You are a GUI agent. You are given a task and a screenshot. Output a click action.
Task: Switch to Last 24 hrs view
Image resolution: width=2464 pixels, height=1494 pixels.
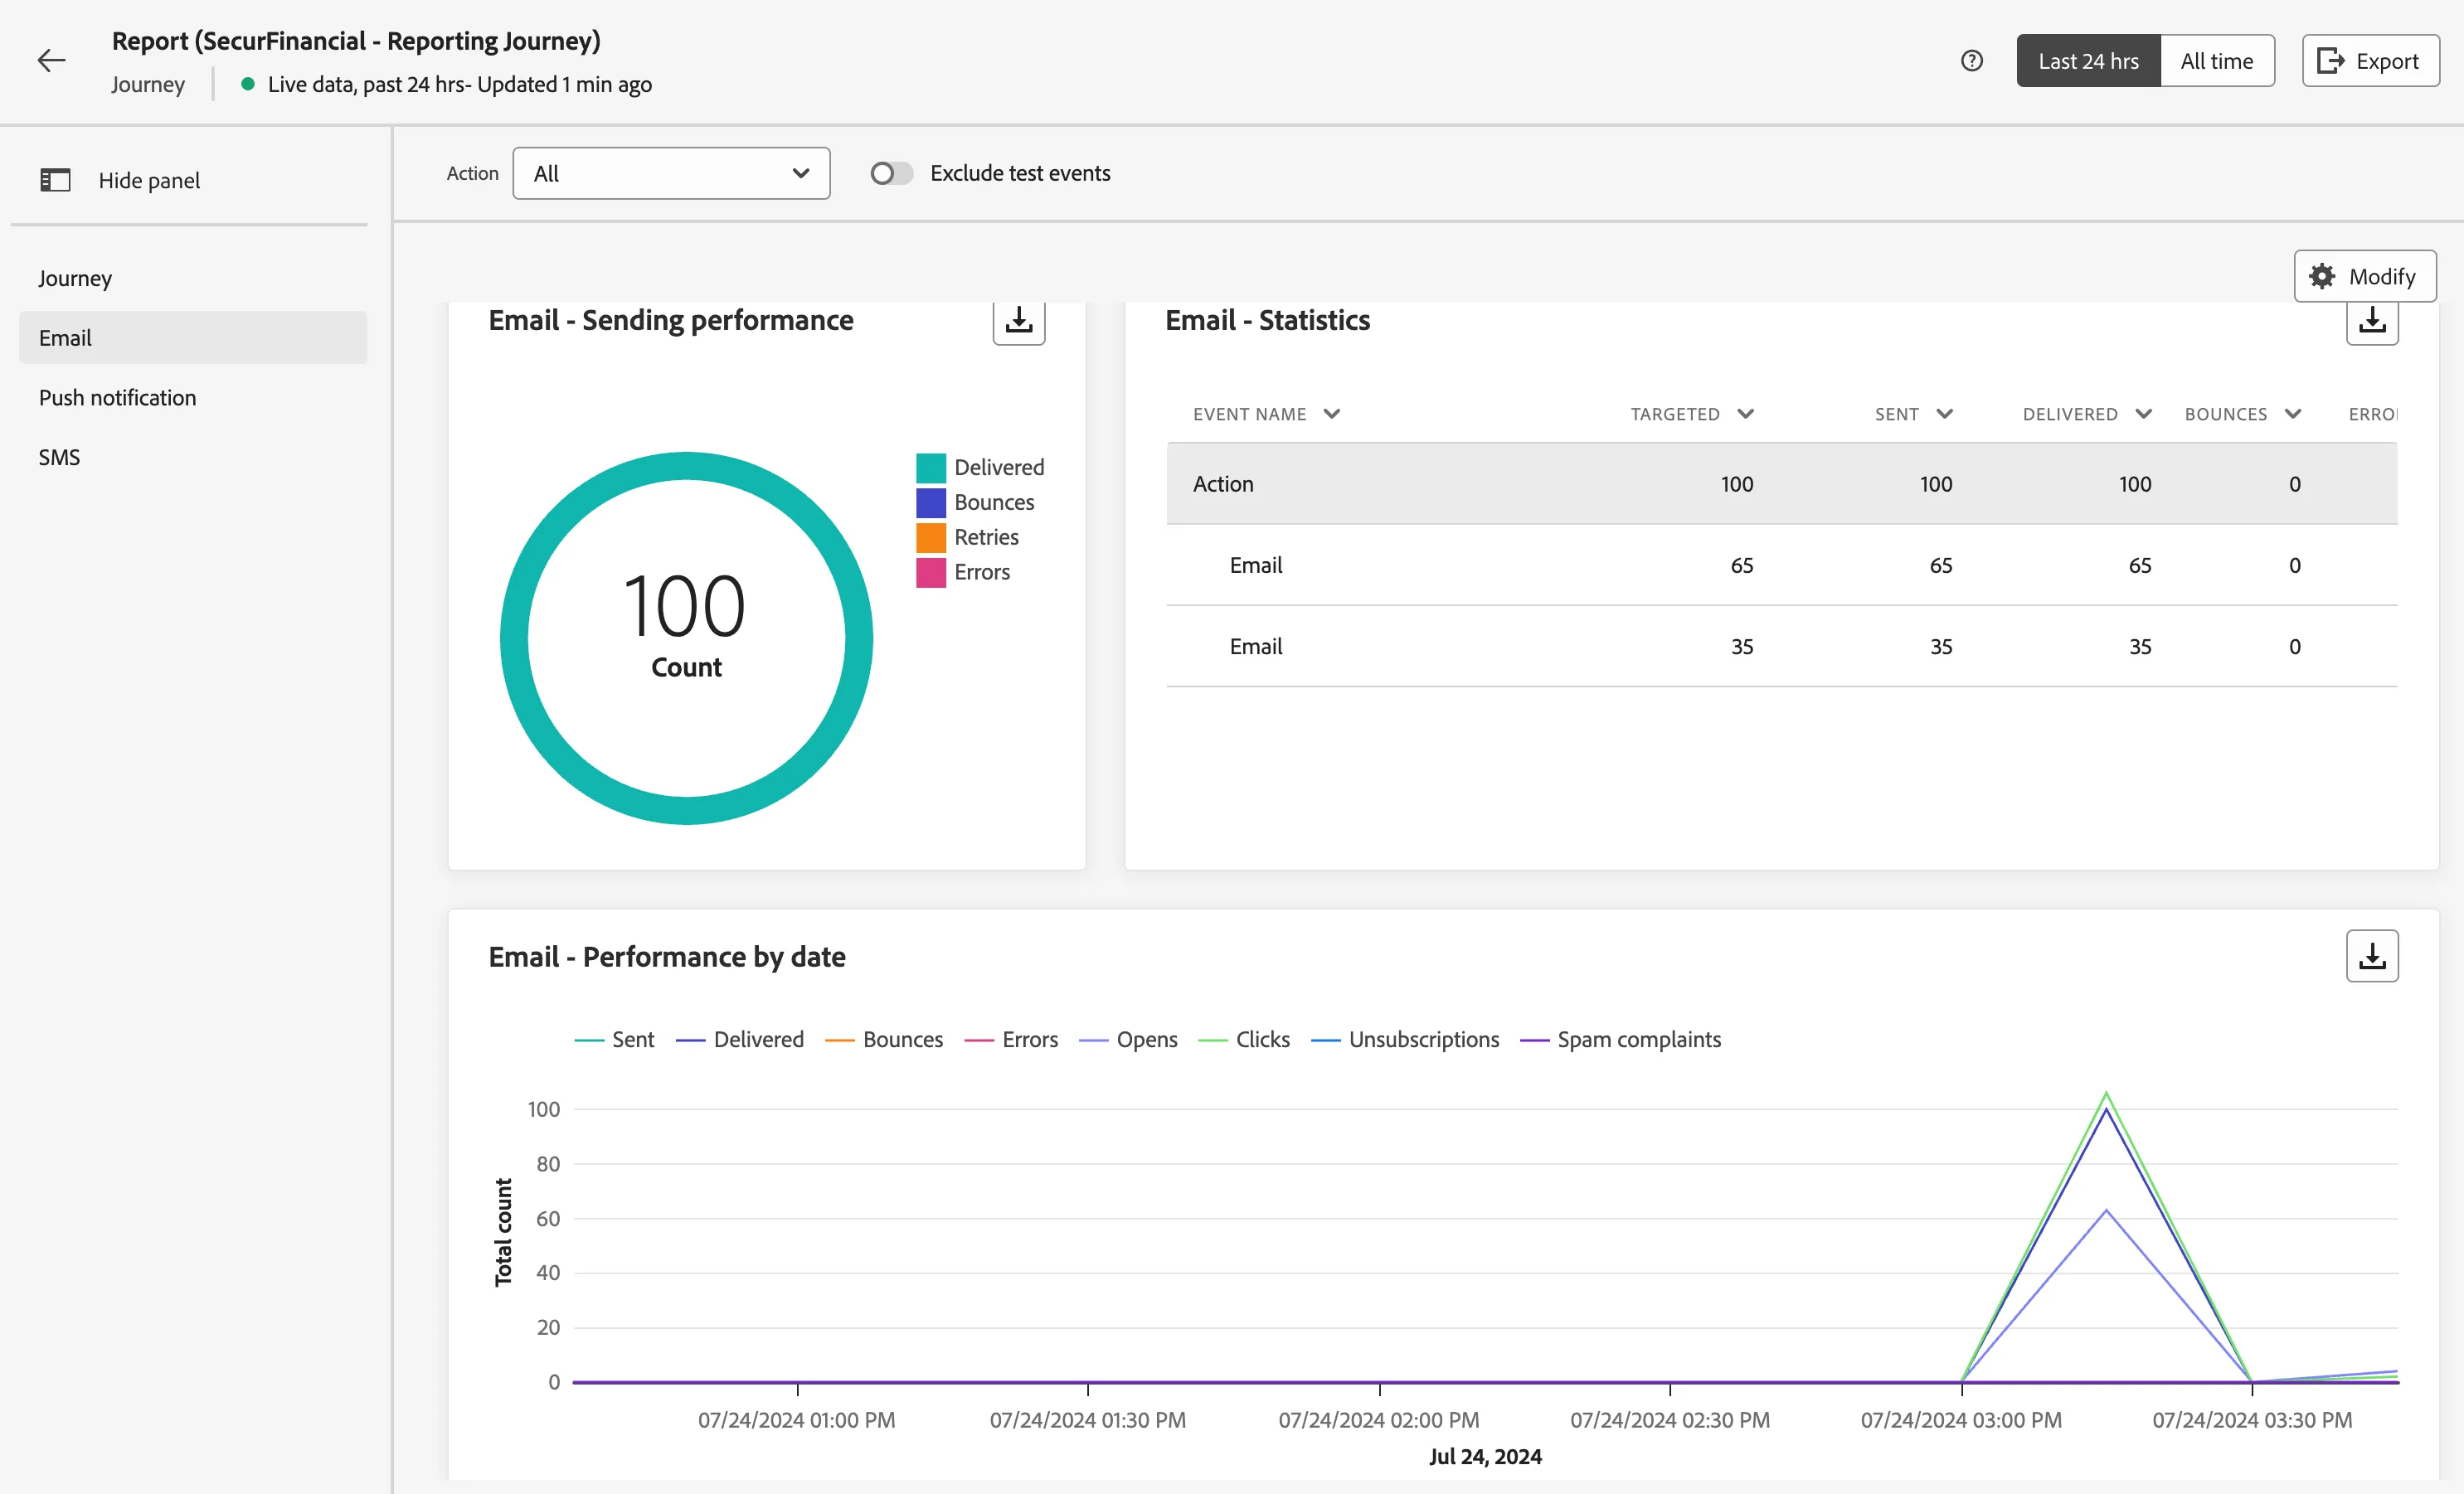(2088, 61)
